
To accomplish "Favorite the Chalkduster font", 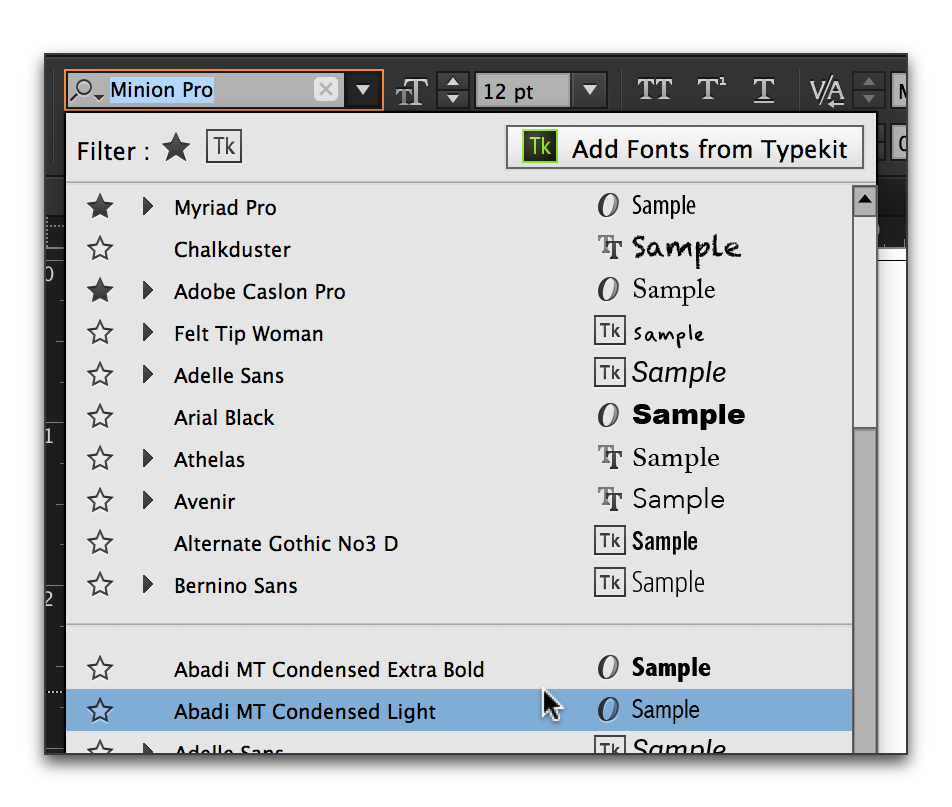I will 99,249.
